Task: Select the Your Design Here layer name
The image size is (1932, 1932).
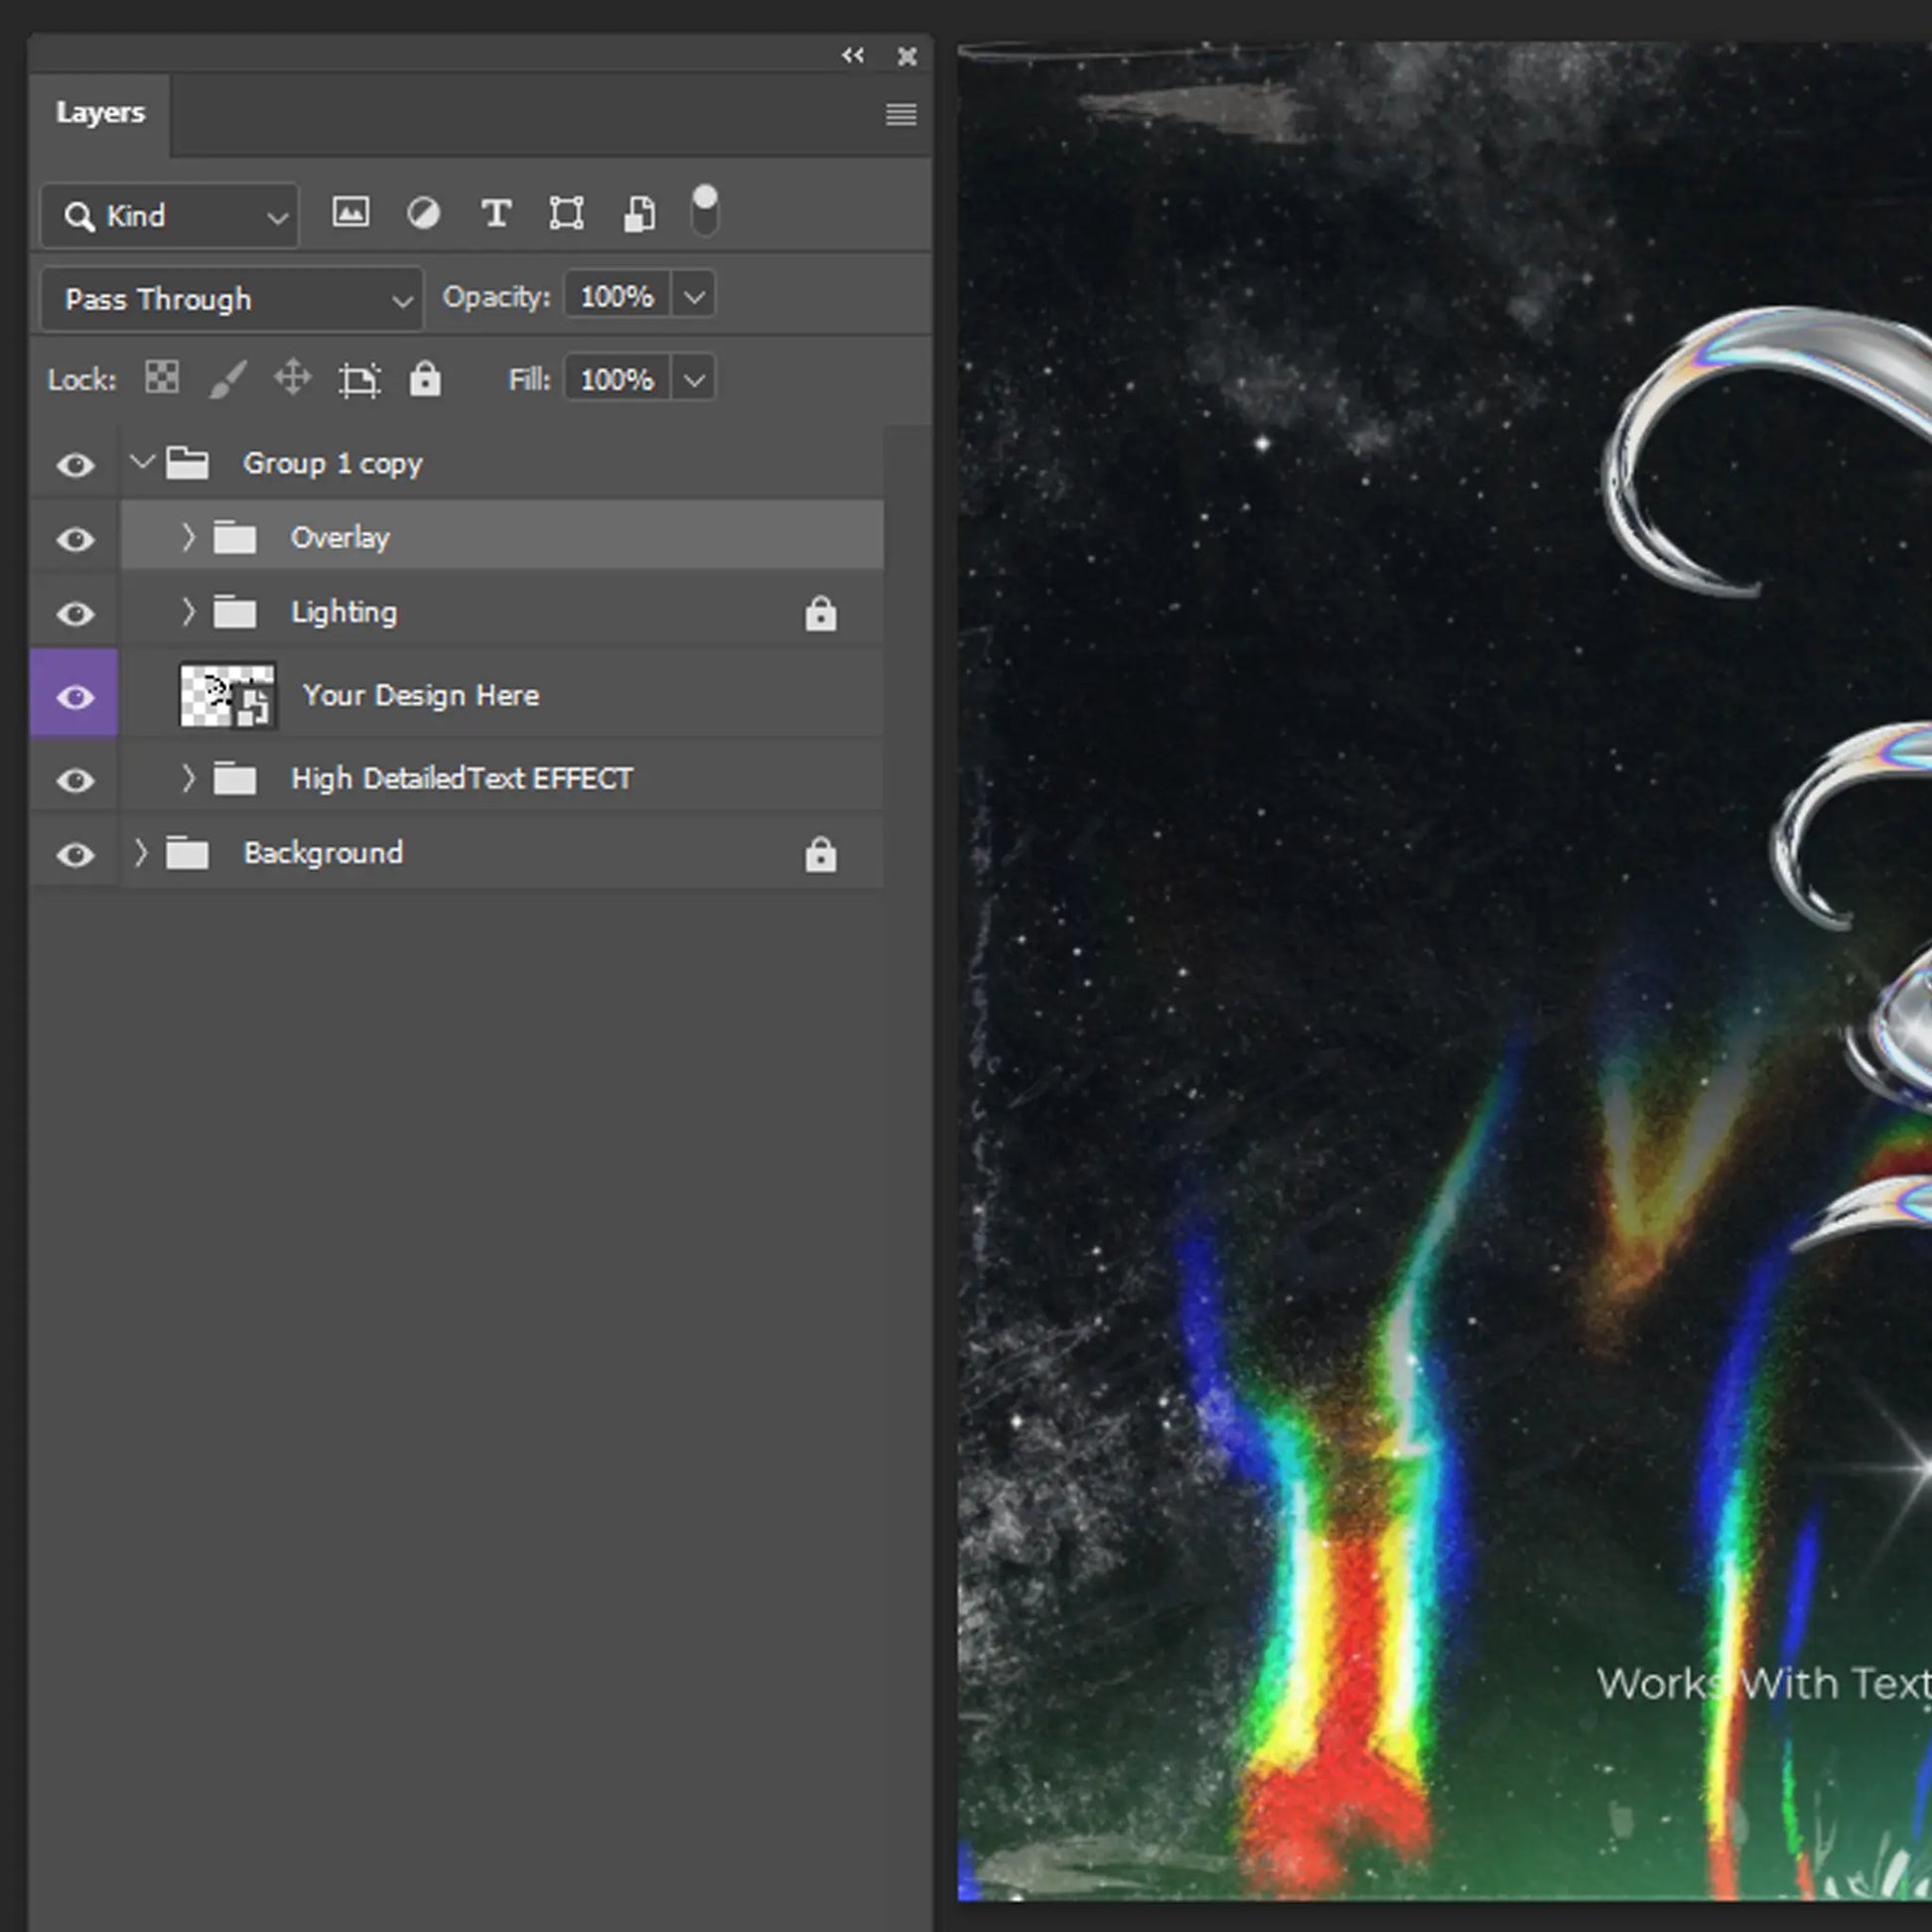Action: [421, 695]
